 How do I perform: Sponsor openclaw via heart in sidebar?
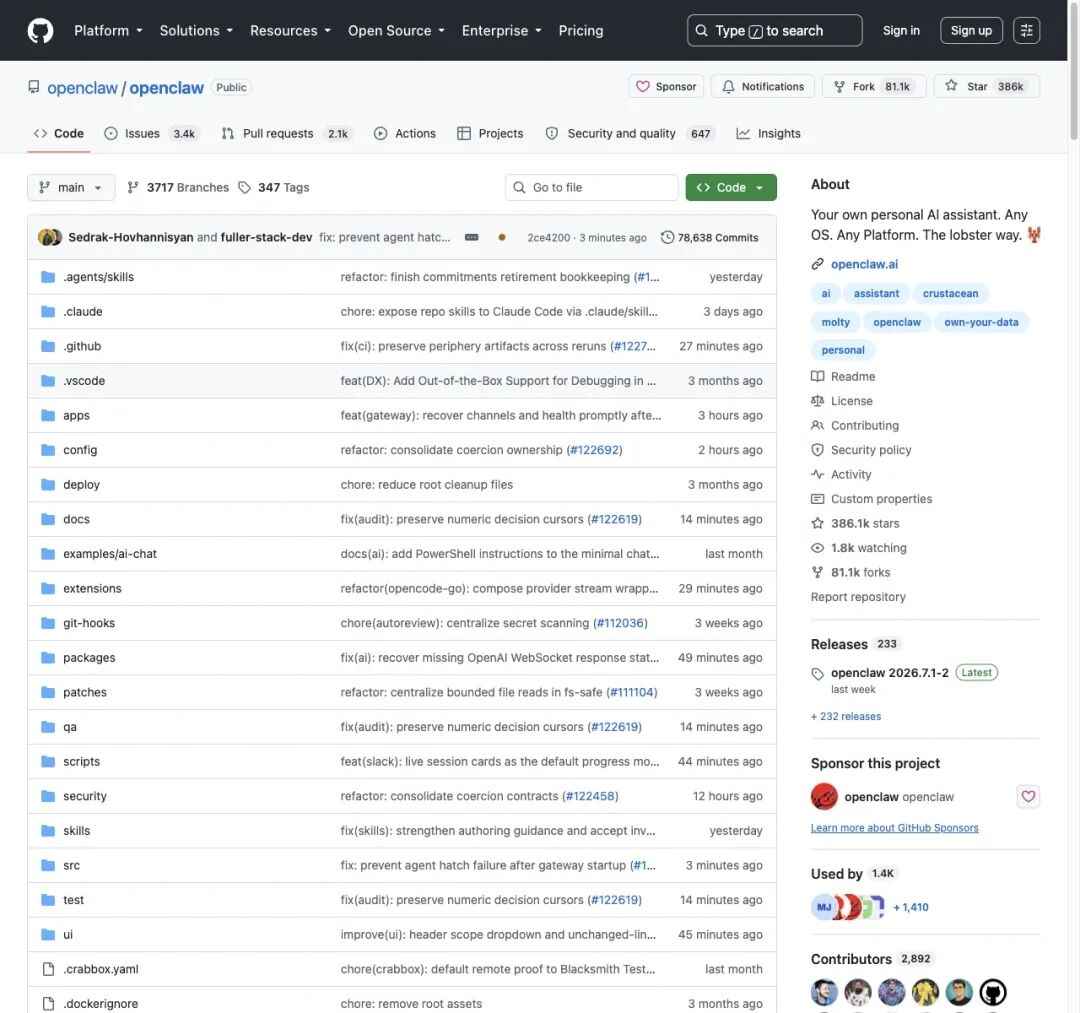(x=1028, y=797)
